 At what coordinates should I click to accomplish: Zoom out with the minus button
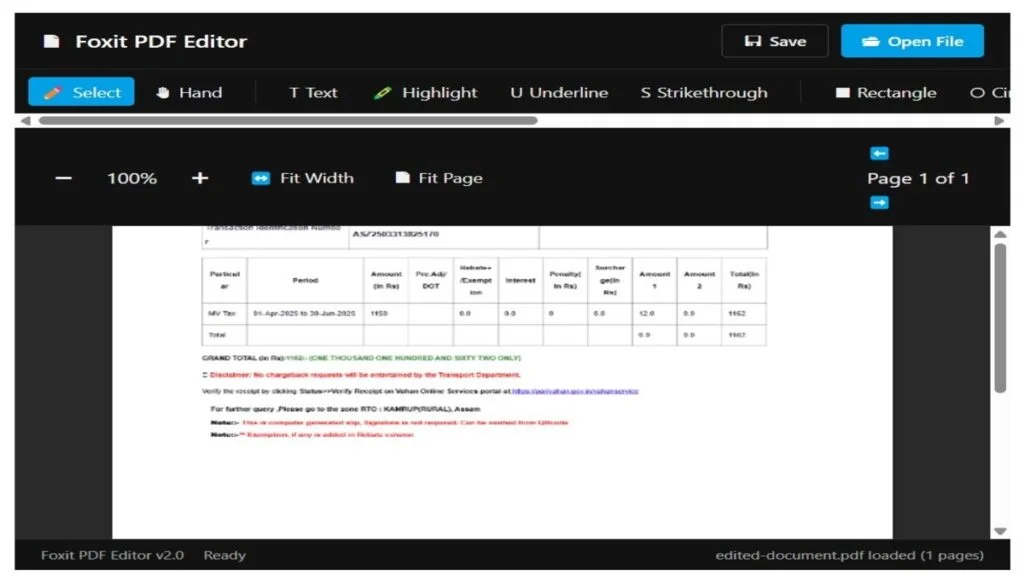[x=63, y=178]
